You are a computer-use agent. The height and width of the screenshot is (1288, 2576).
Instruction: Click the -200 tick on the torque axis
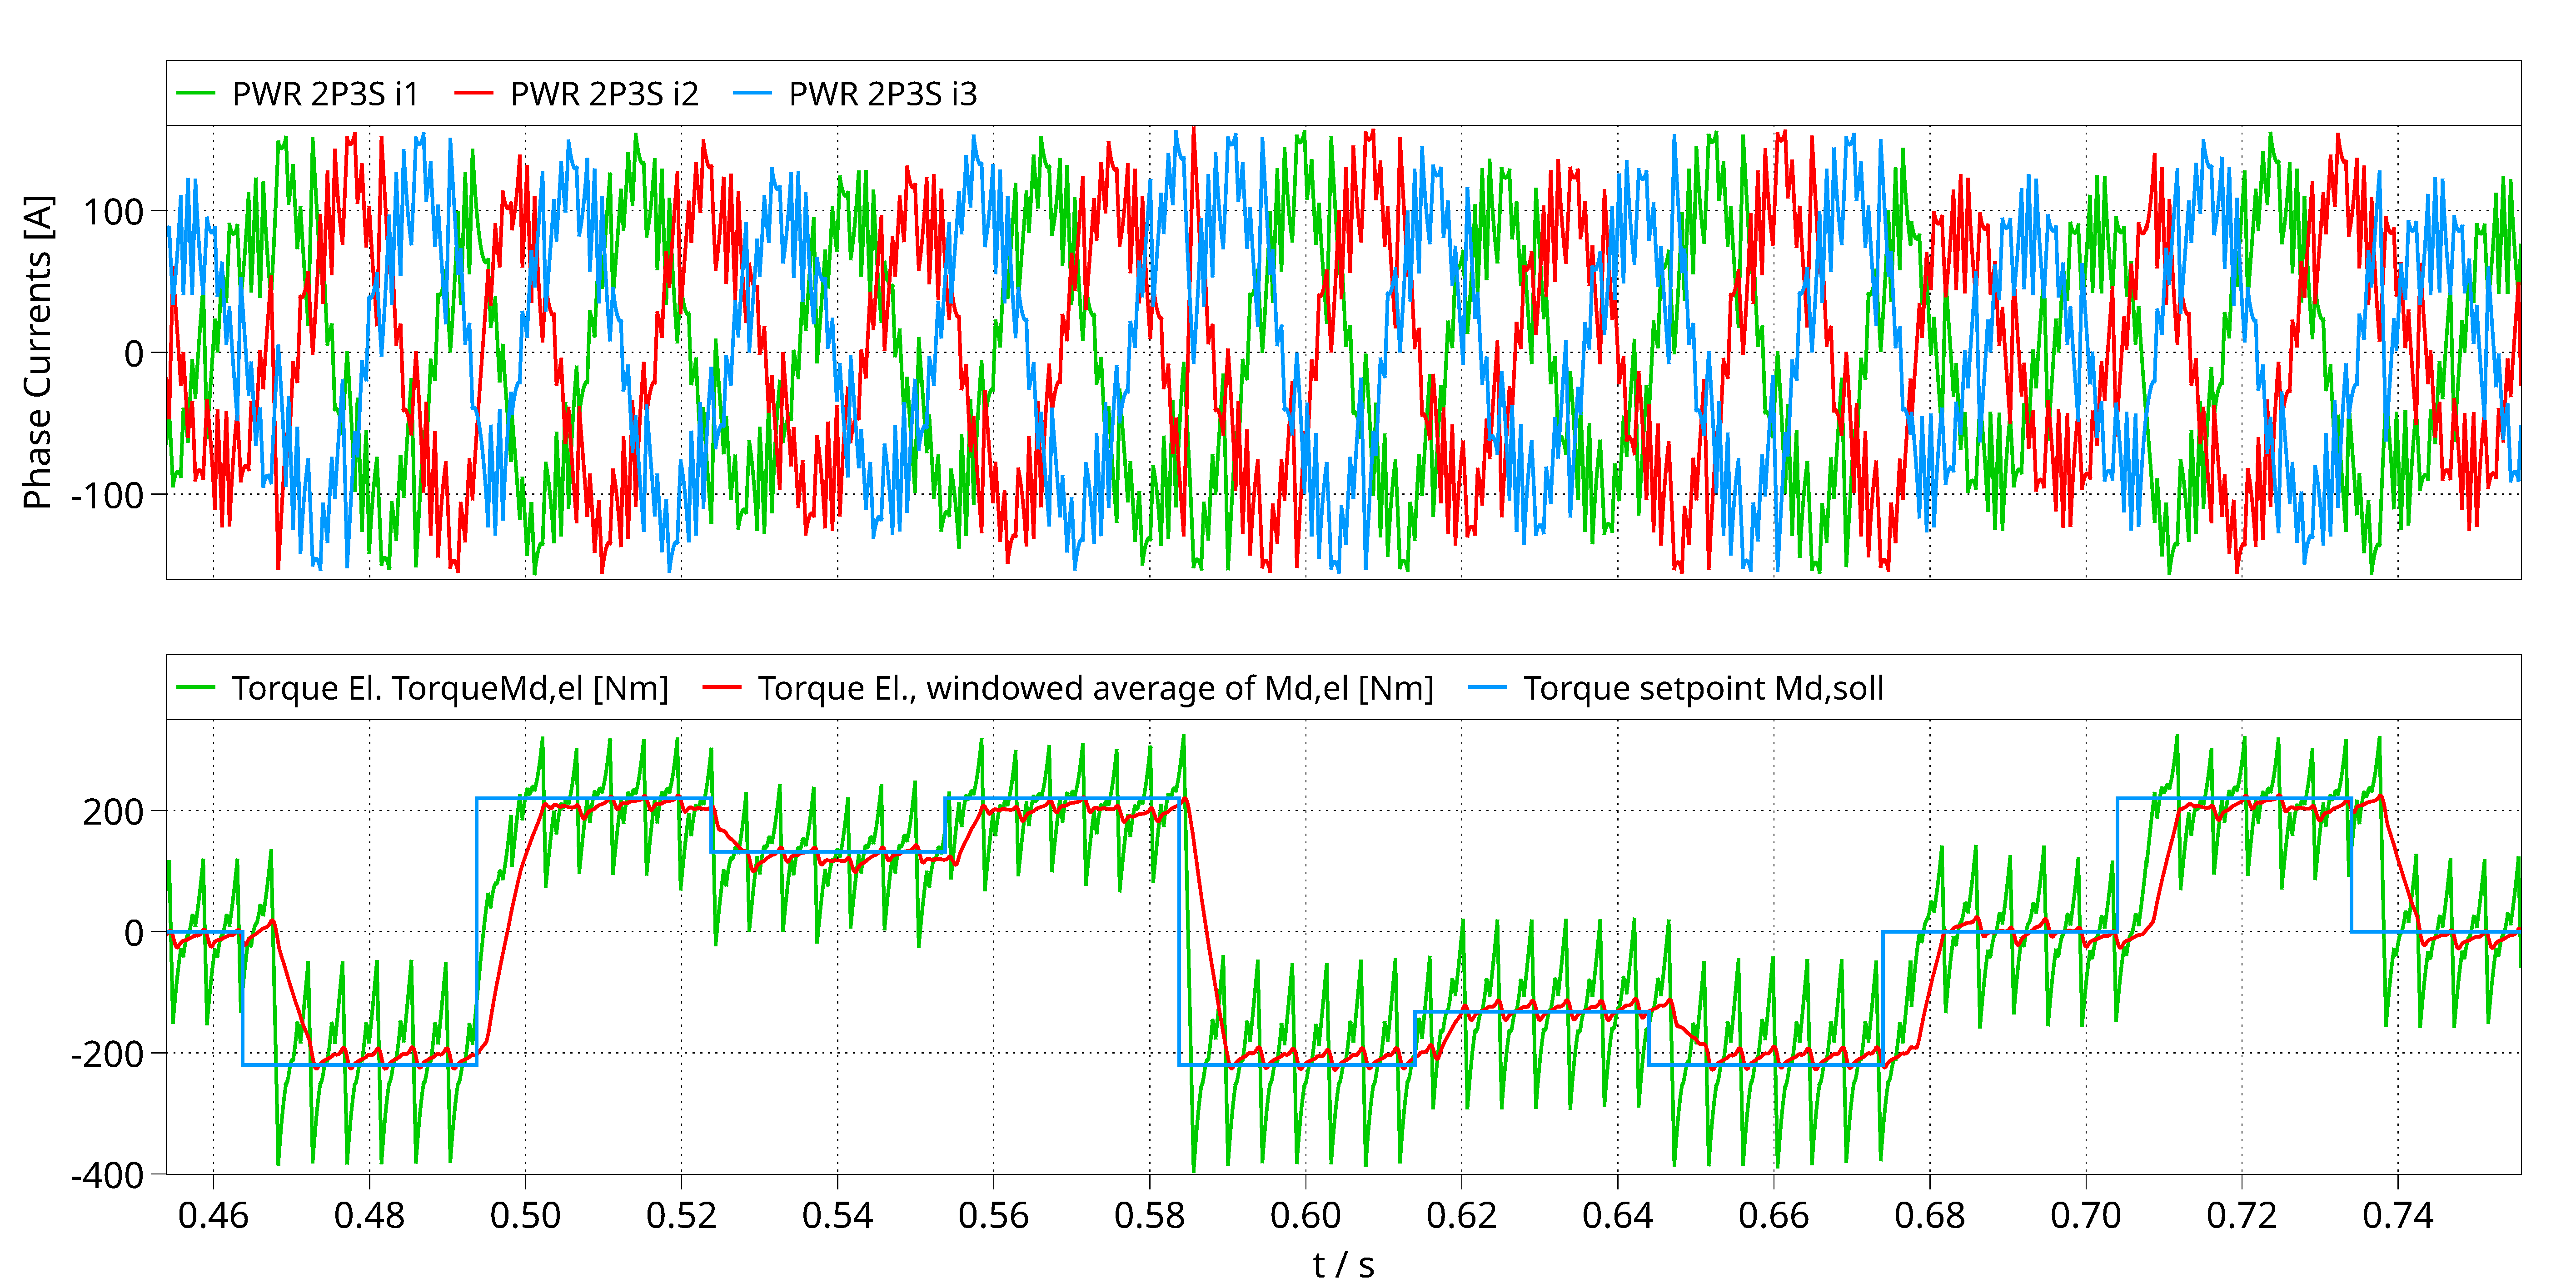pos(107,1054)
